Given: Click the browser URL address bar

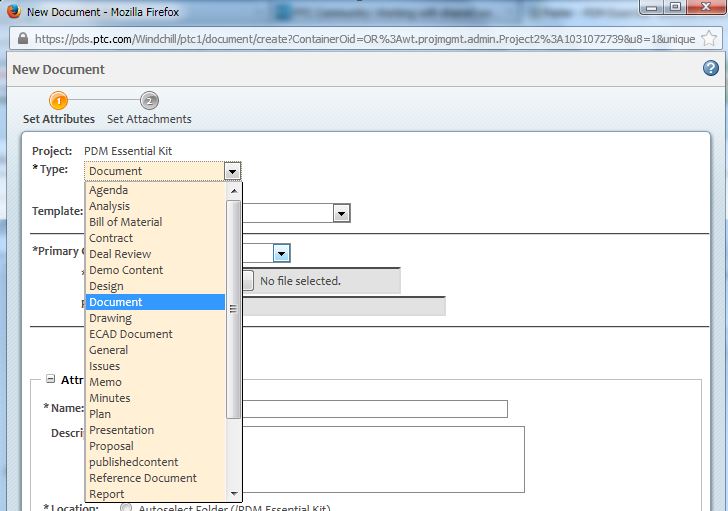Looking at the screenshot, I should (x=364, y=39).
